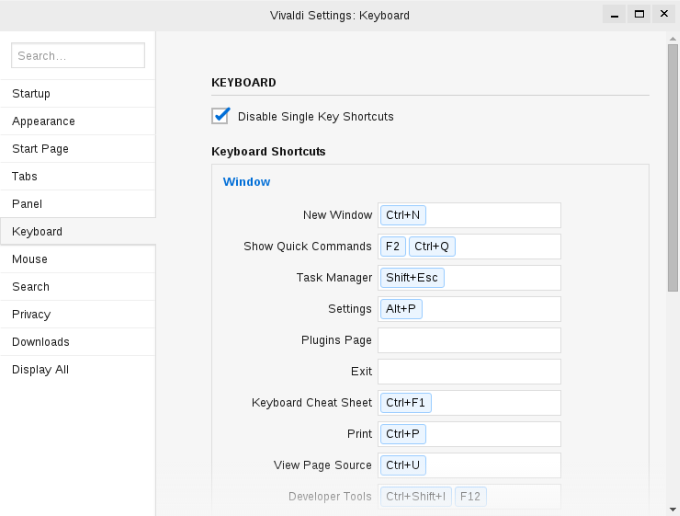Screen dimensions: 680x516
Task: Open the Start Page settings section
Action: pos(78,149)
